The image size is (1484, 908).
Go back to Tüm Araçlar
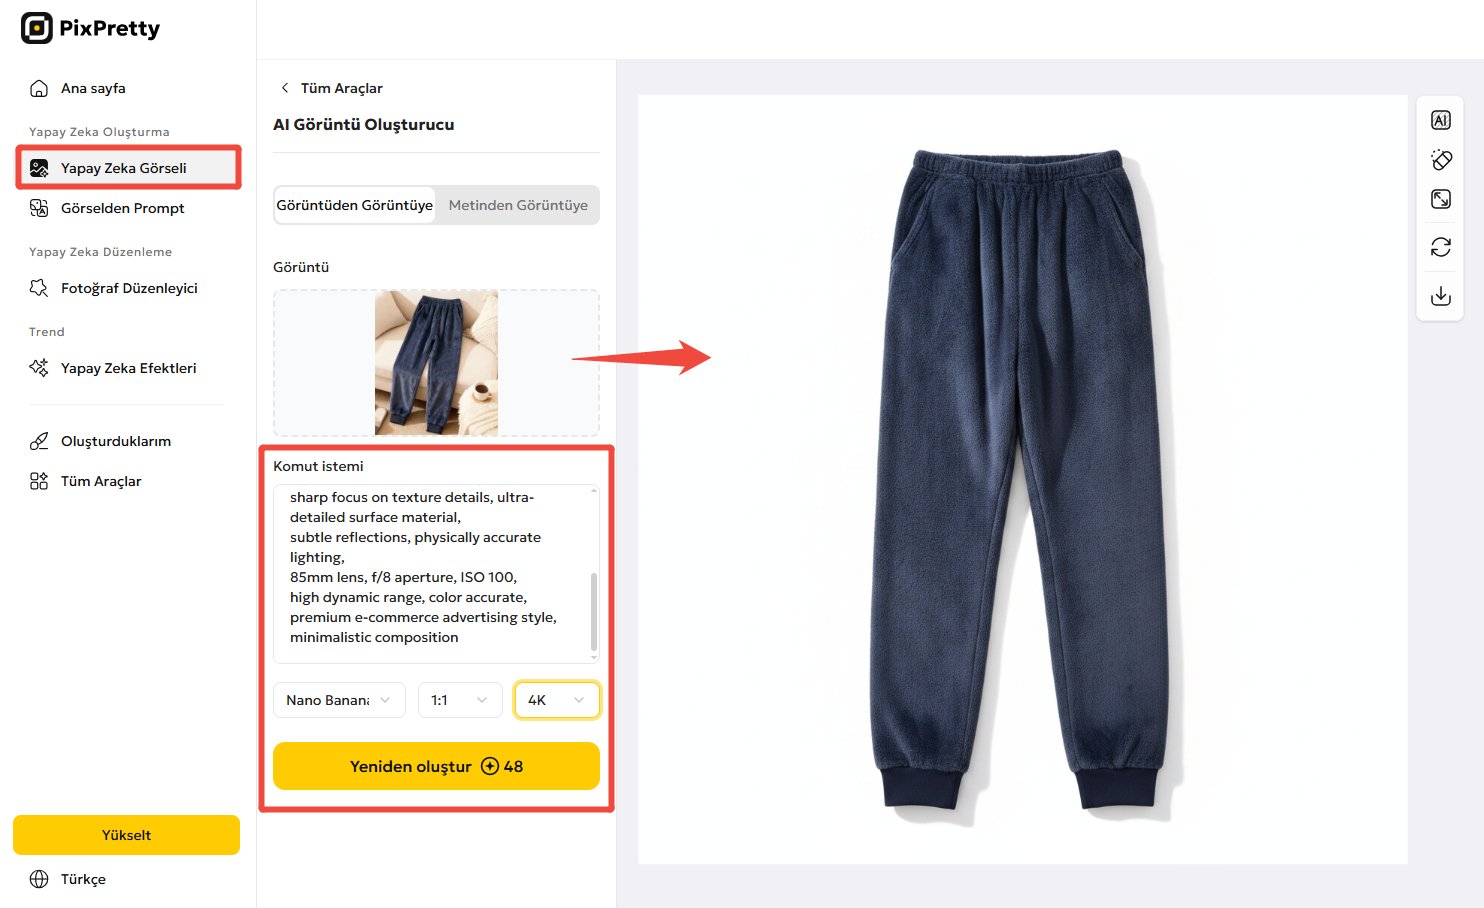point(331,88)
